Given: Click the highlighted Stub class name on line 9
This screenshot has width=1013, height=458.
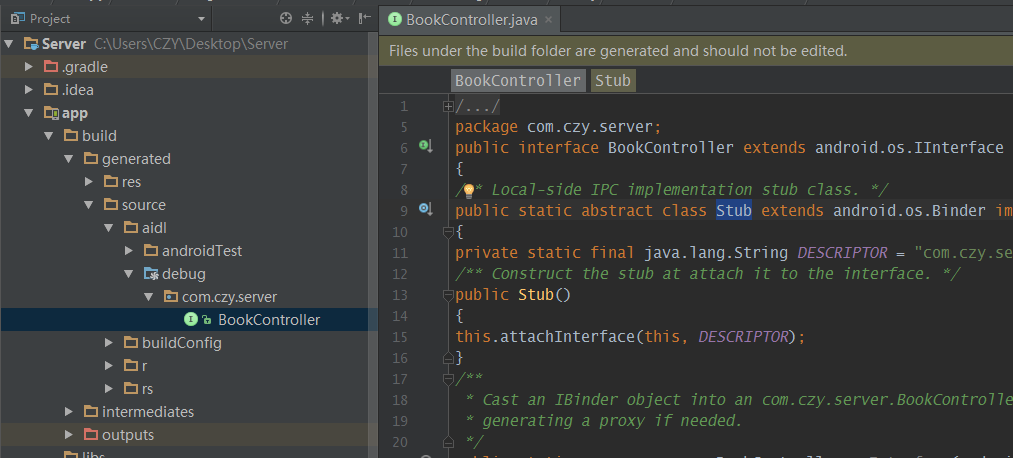Looking at the screenshot, I should pos(734,211).
